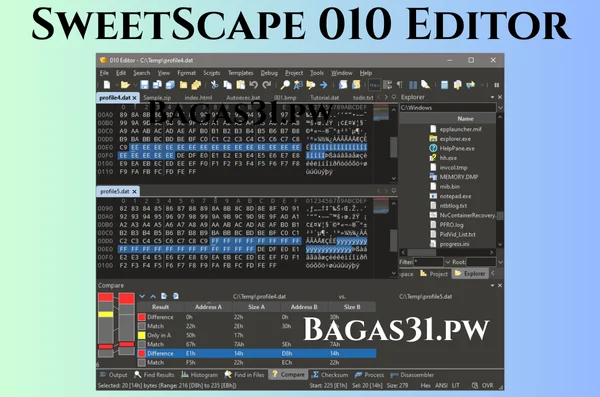
Task: Open the Debug menu
Action: point(269,73)
